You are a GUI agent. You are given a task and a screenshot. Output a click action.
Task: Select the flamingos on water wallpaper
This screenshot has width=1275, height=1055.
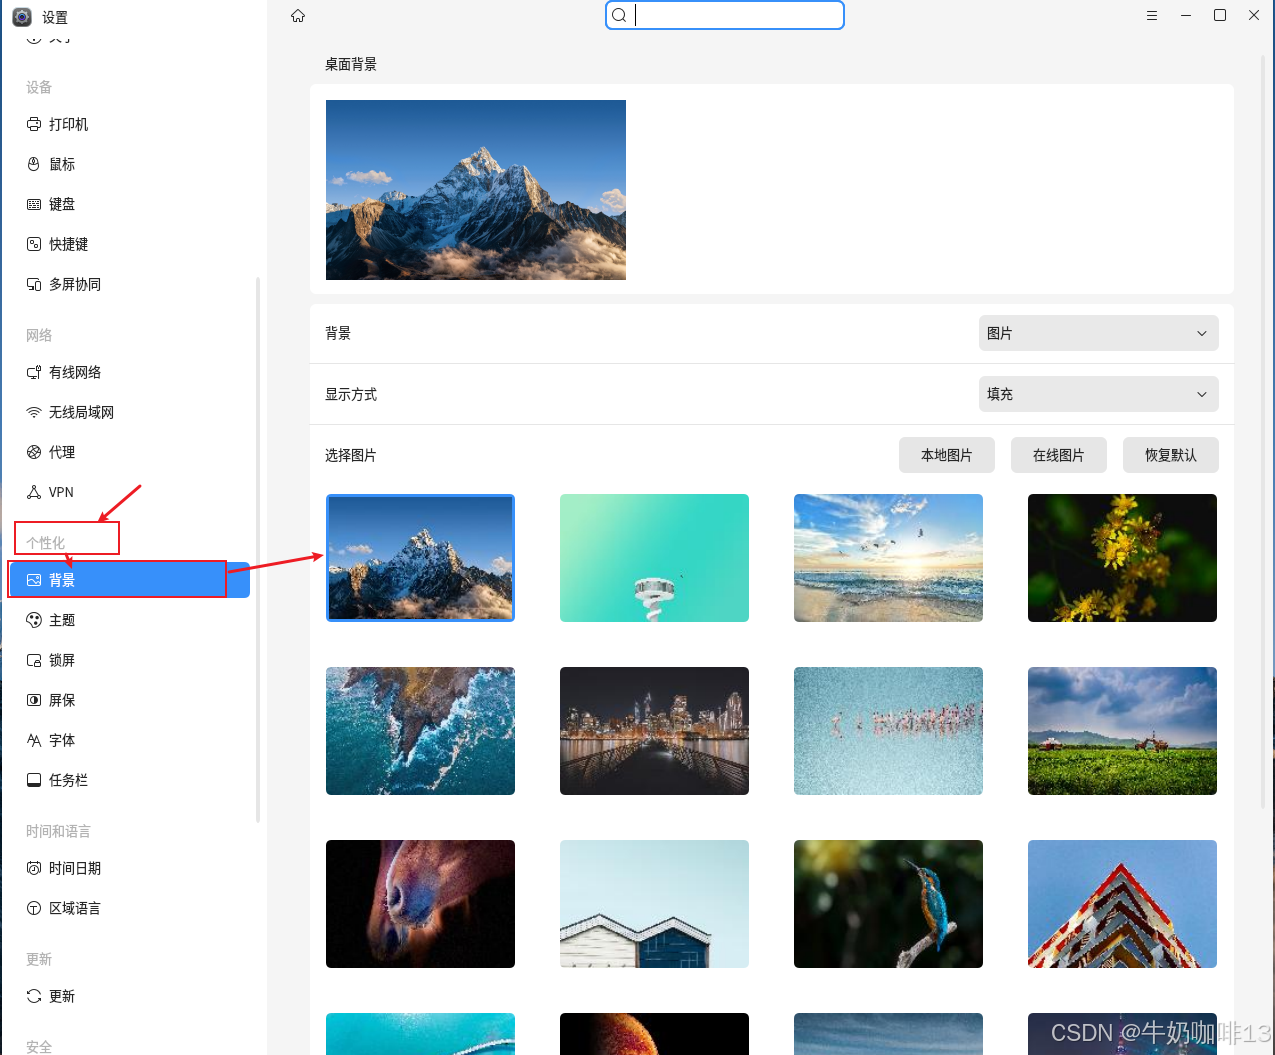888,731
